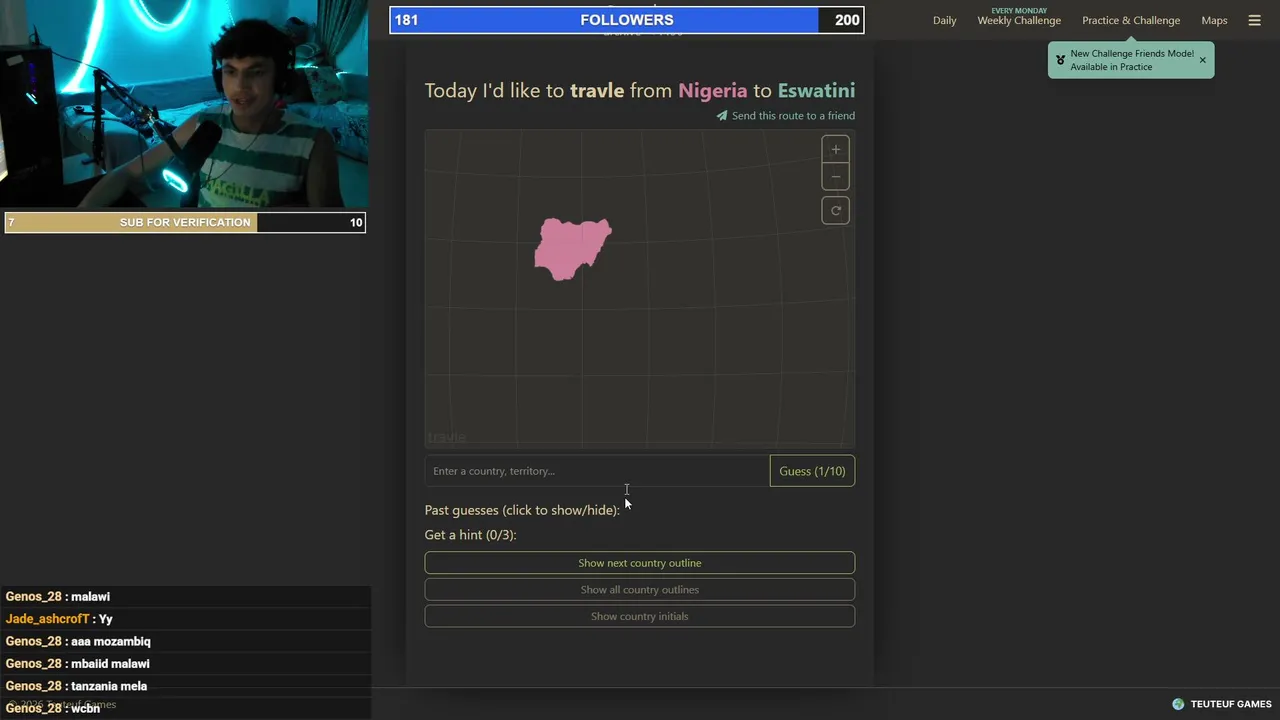Click the streamer webcam feed
Image resolution: width=1280 pixels, height=720 pixels.
click(x=184, y=104)
